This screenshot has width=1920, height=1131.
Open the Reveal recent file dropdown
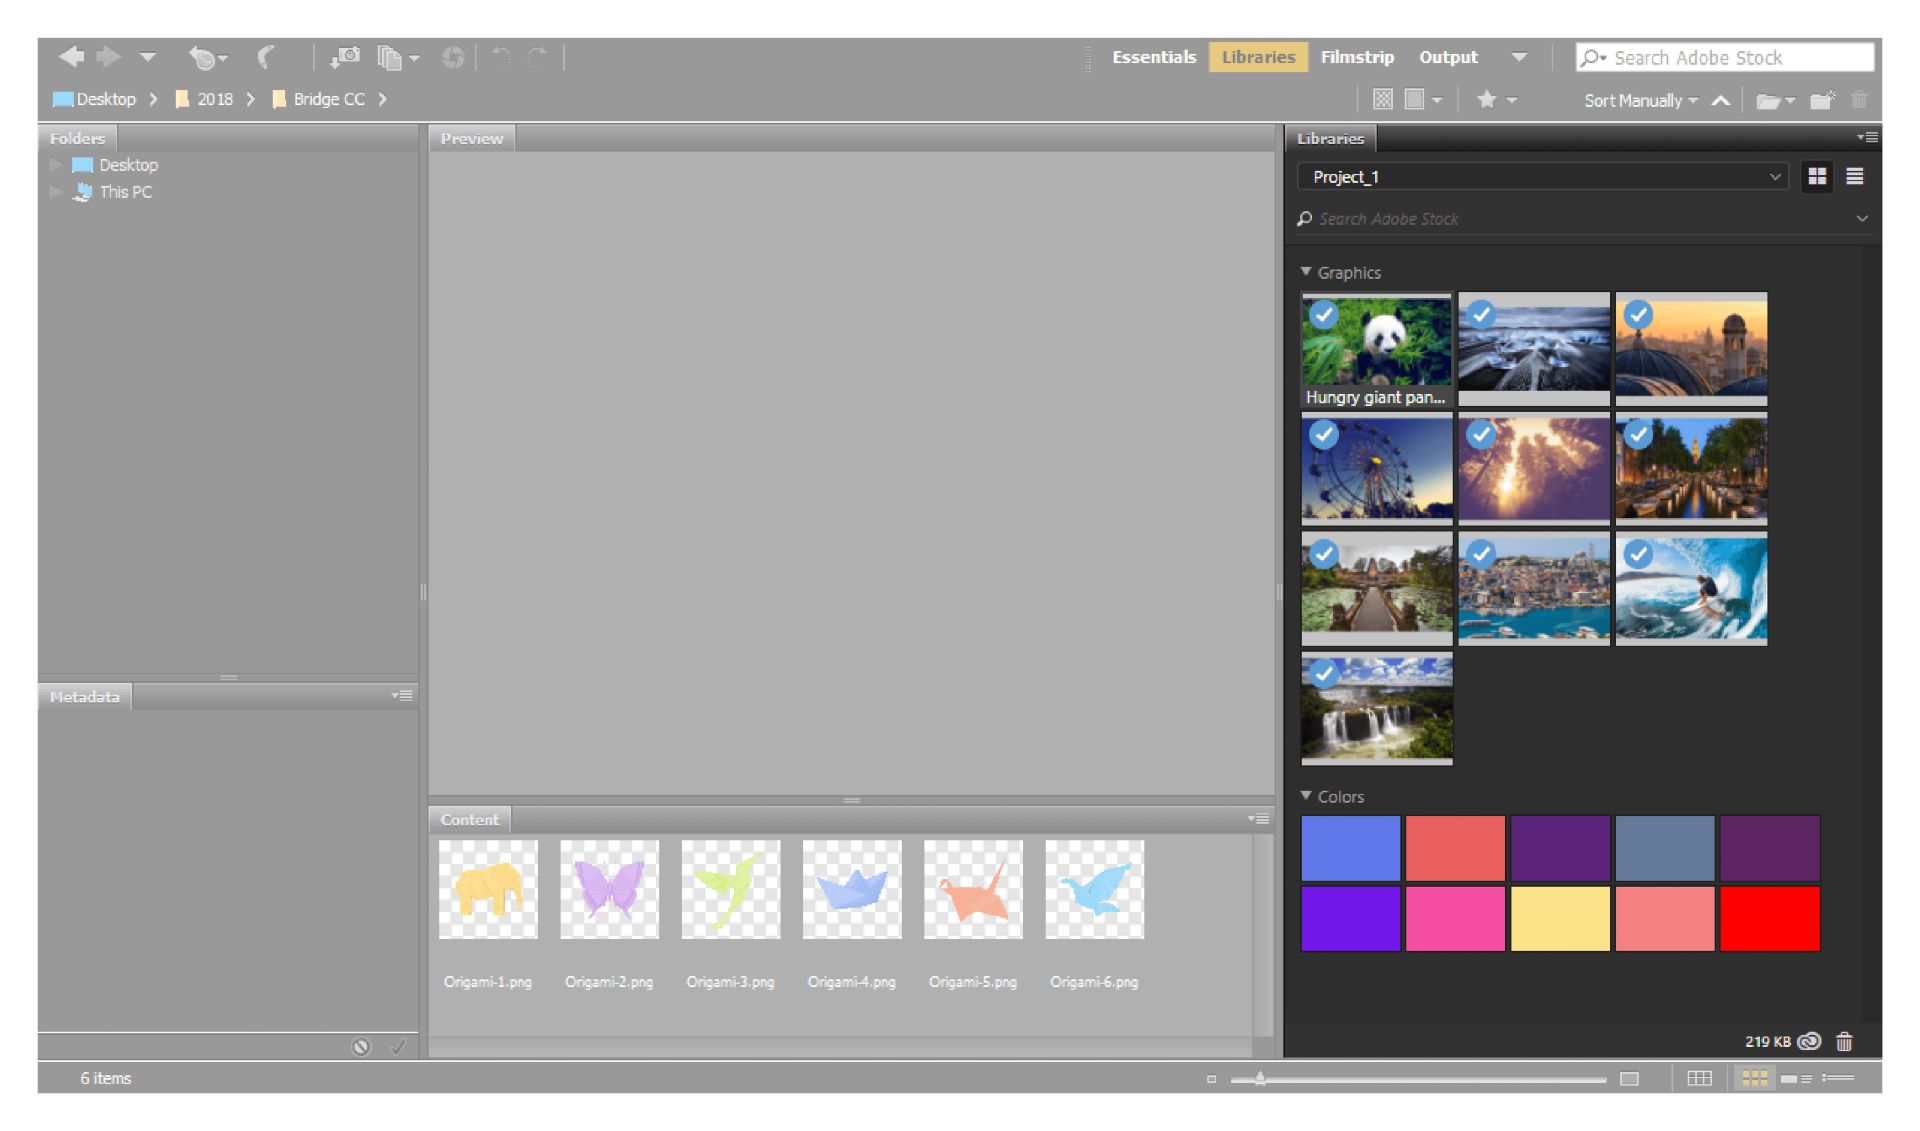click(208, 58)
